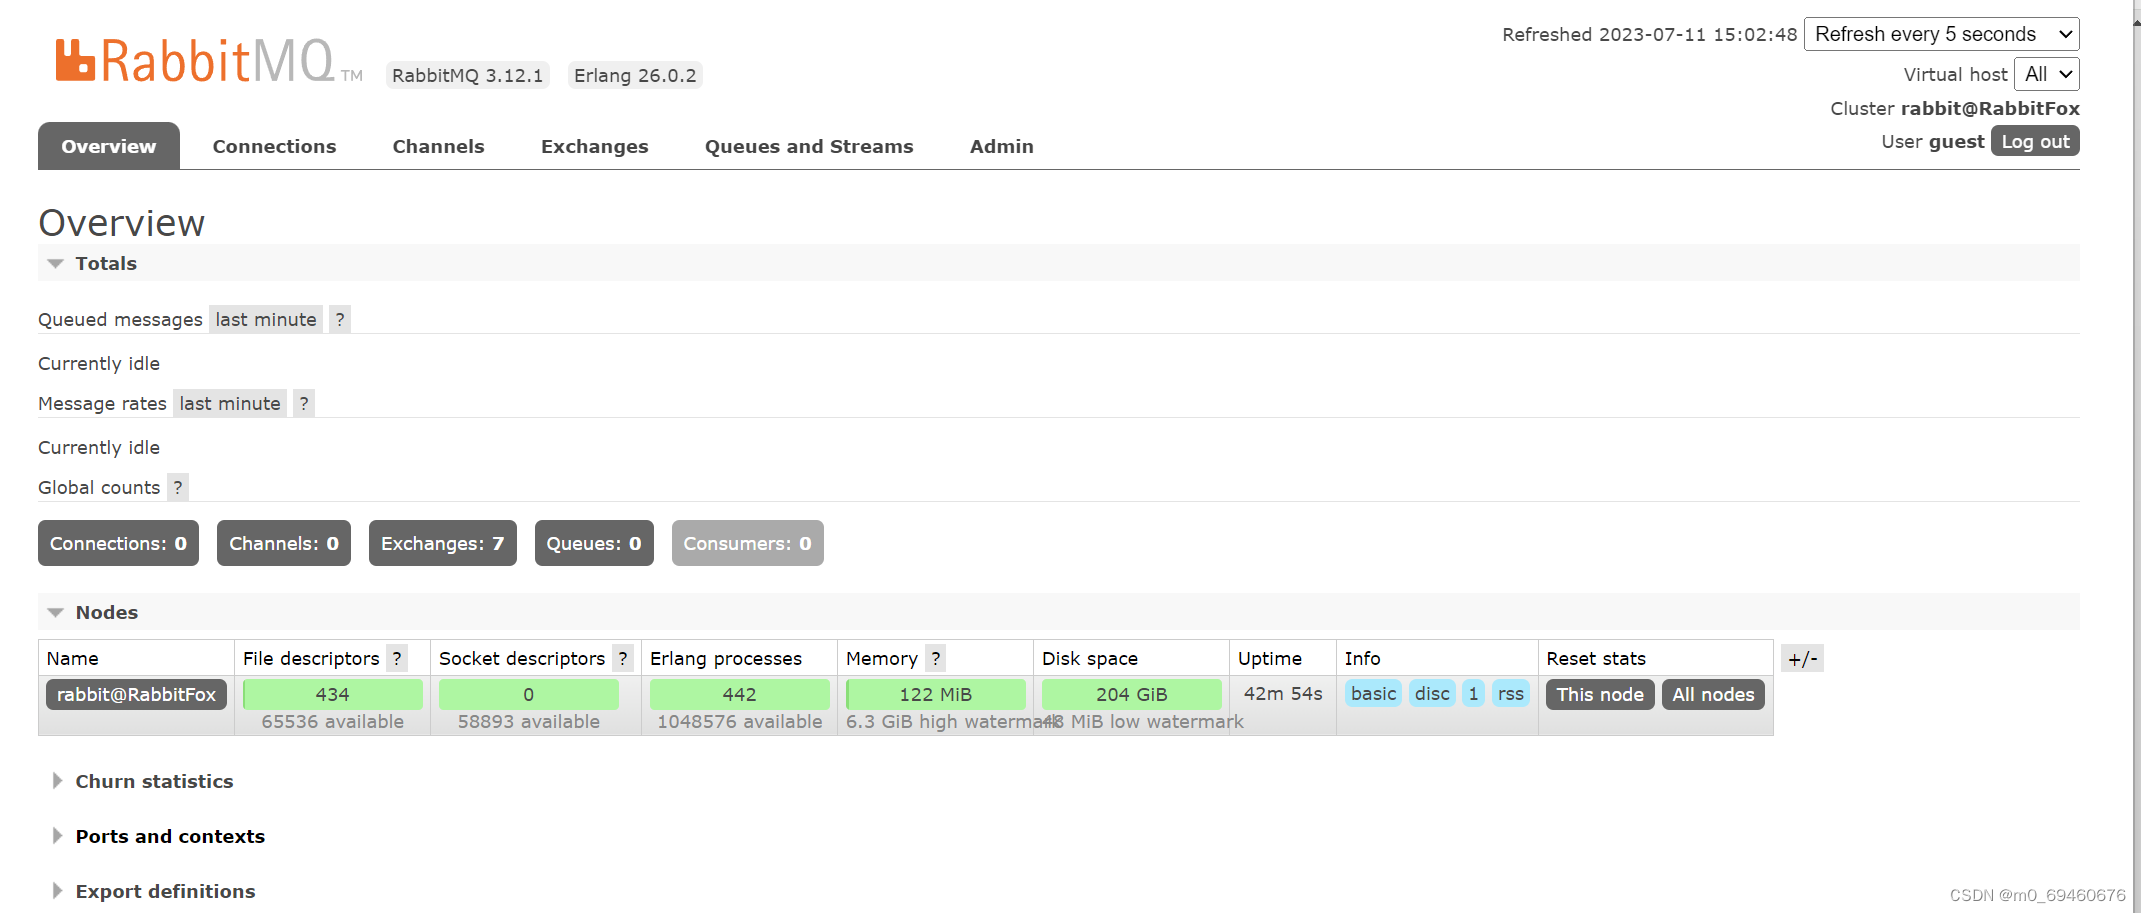The width and height of the screenshot is (2141, 913).
Task: Switch to the Connections tab
Action: coord(274,146)
